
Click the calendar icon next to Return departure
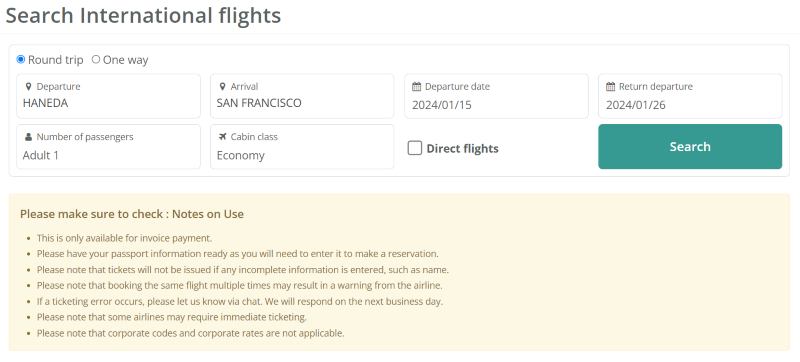(x=610, y=87)
